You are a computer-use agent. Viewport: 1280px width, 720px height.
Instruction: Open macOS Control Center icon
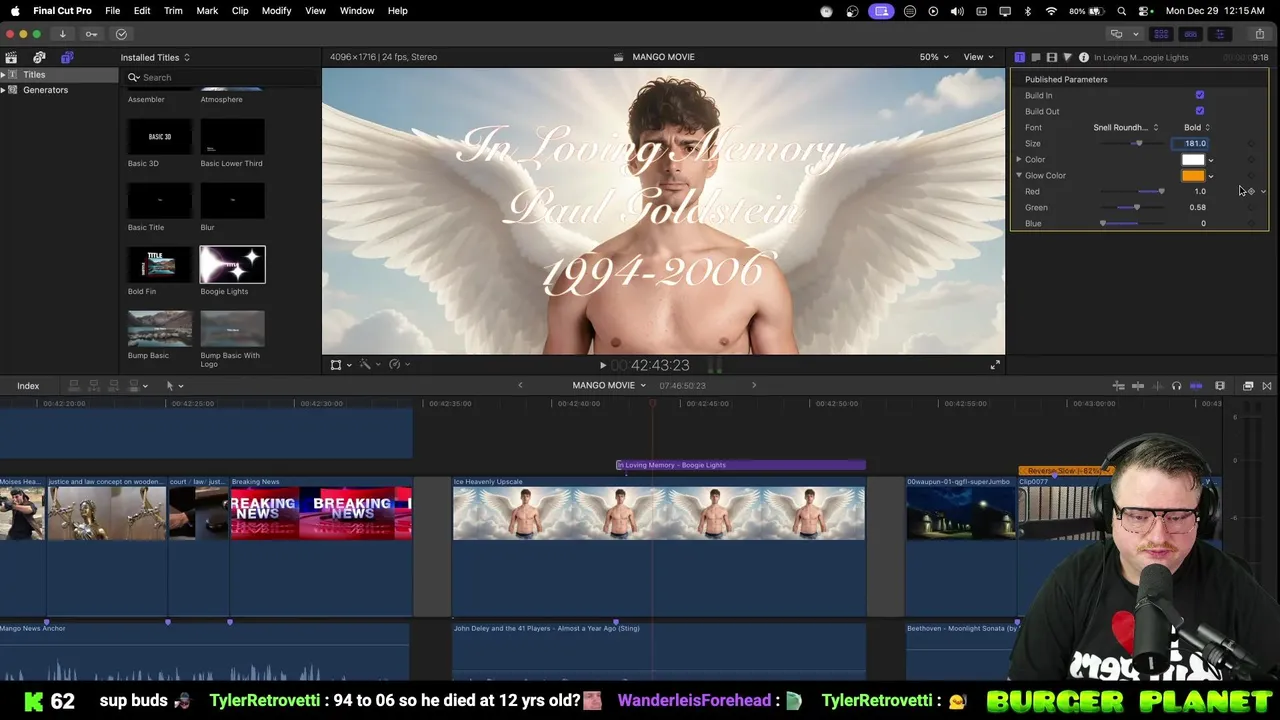point(1144,11)
